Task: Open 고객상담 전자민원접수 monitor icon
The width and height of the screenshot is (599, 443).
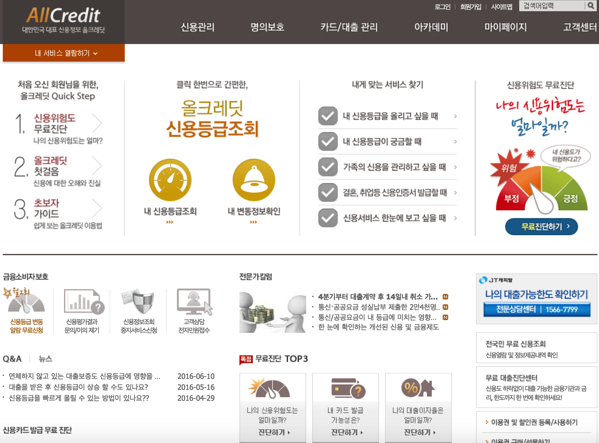Action: (194, 302)
